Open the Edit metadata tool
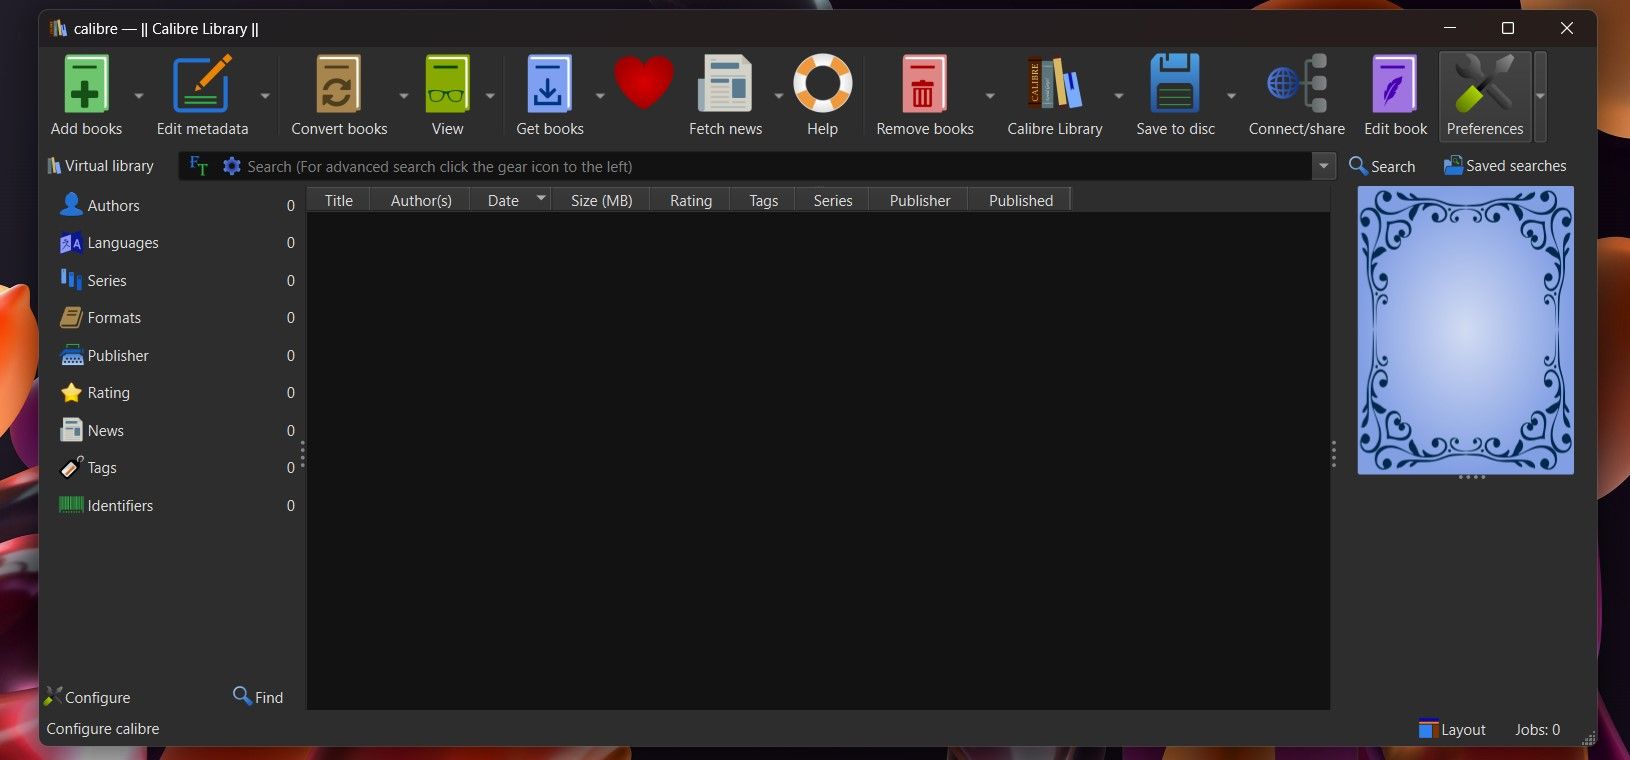Screen dimensions: 1630x760 click(202, 86)
